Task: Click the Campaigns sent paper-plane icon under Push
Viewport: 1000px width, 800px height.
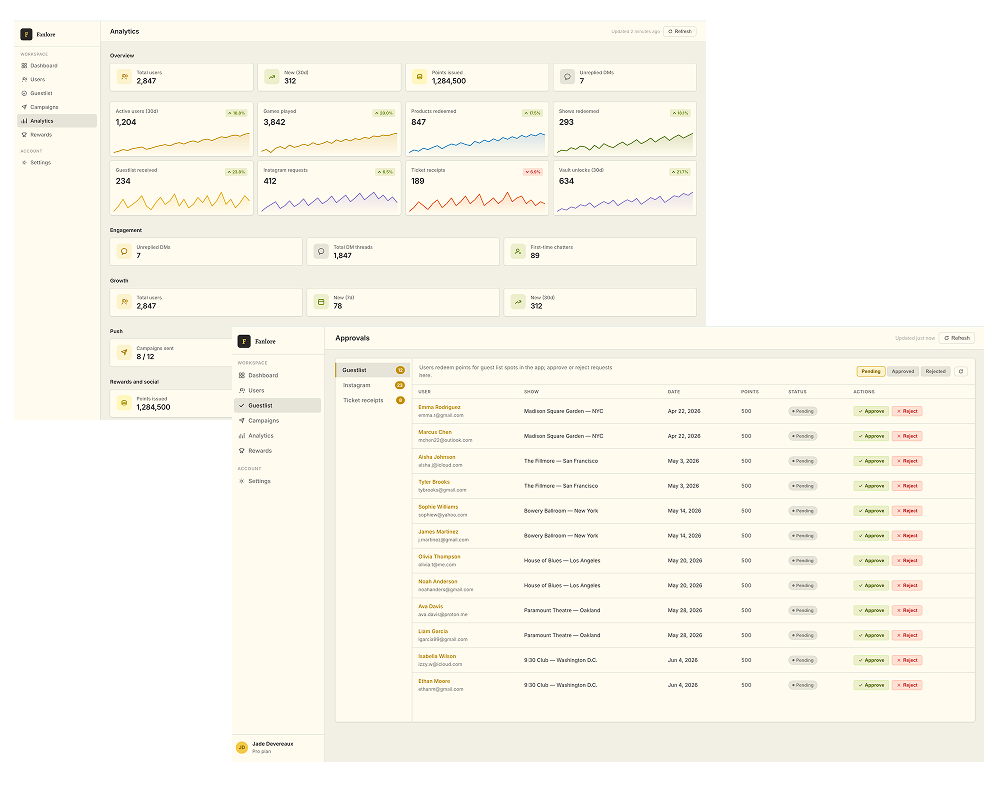Action: tap(124, 352)
